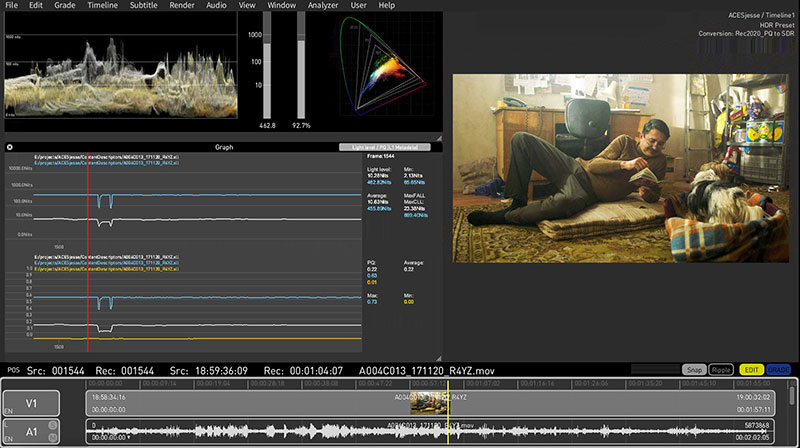Click the CIE chromaticity gamut diagram

[384, 65]
